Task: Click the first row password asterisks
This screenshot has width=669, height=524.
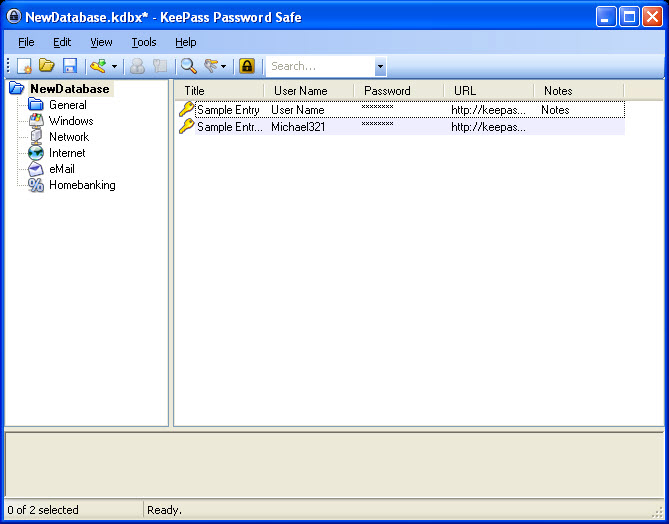Action: (x=377, y=107)
